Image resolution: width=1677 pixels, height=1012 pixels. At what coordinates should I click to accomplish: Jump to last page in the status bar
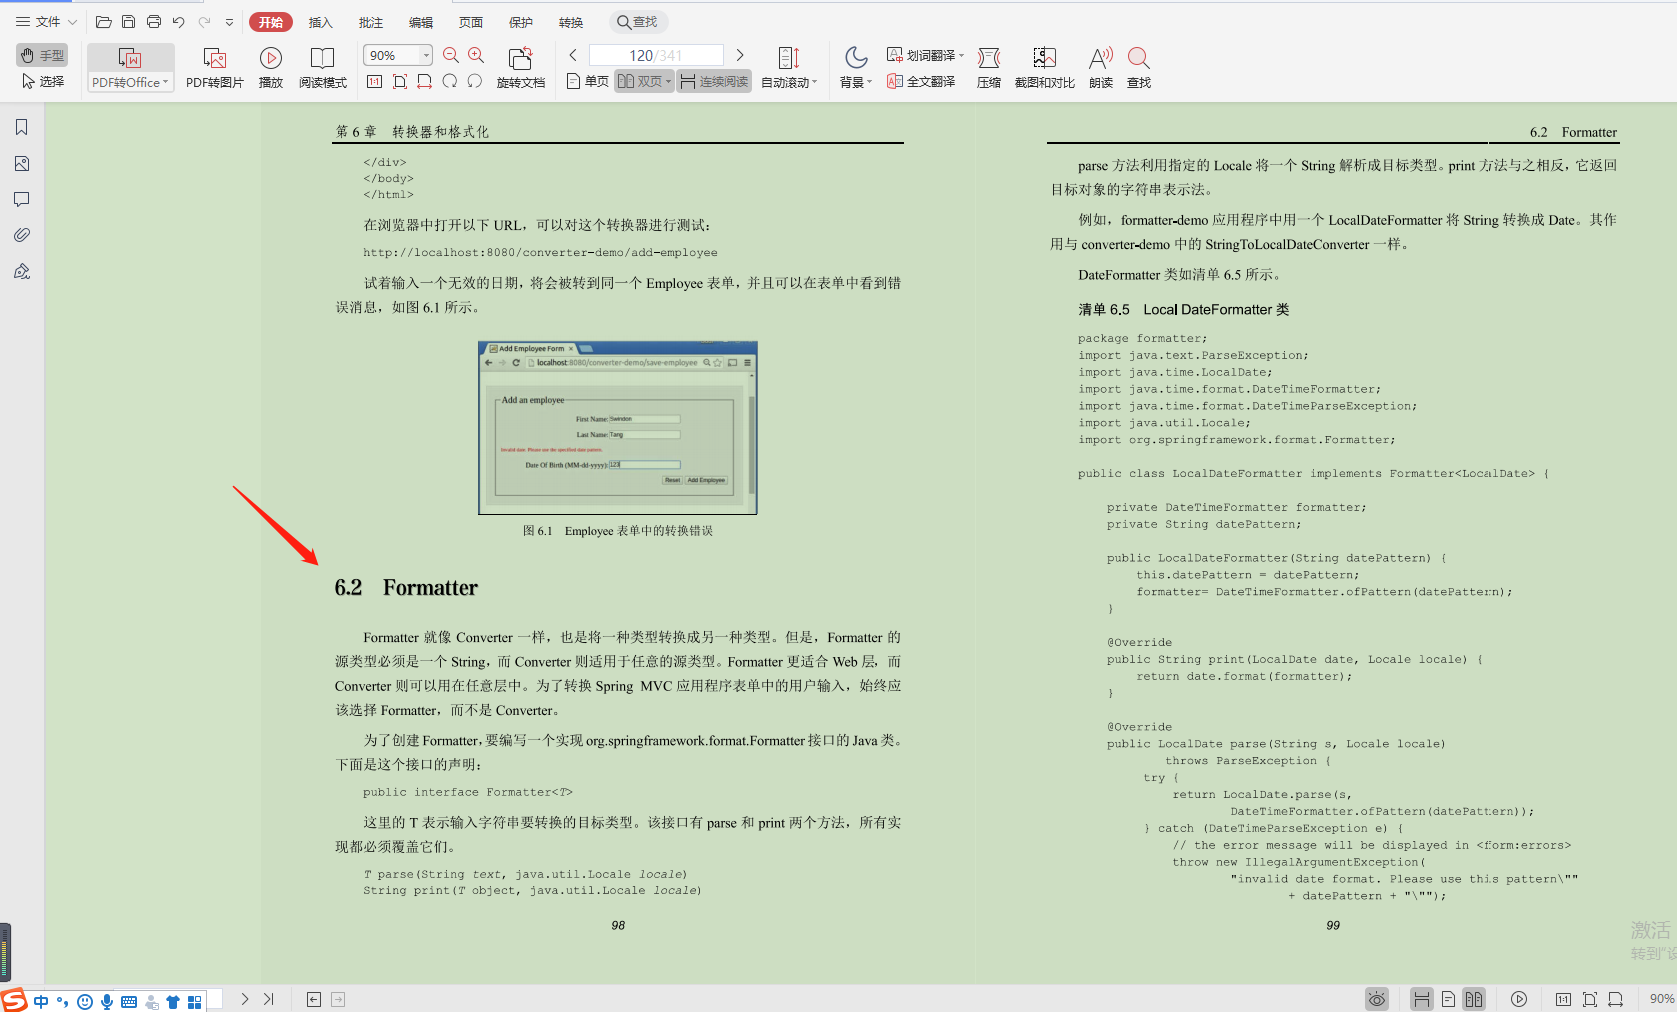(x=269, y=999)
